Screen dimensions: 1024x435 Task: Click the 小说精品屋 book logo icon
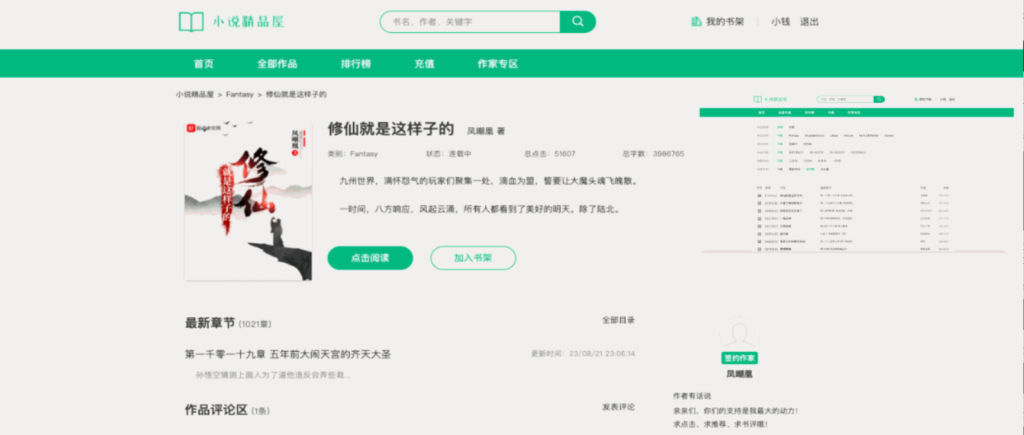(191, 22)
